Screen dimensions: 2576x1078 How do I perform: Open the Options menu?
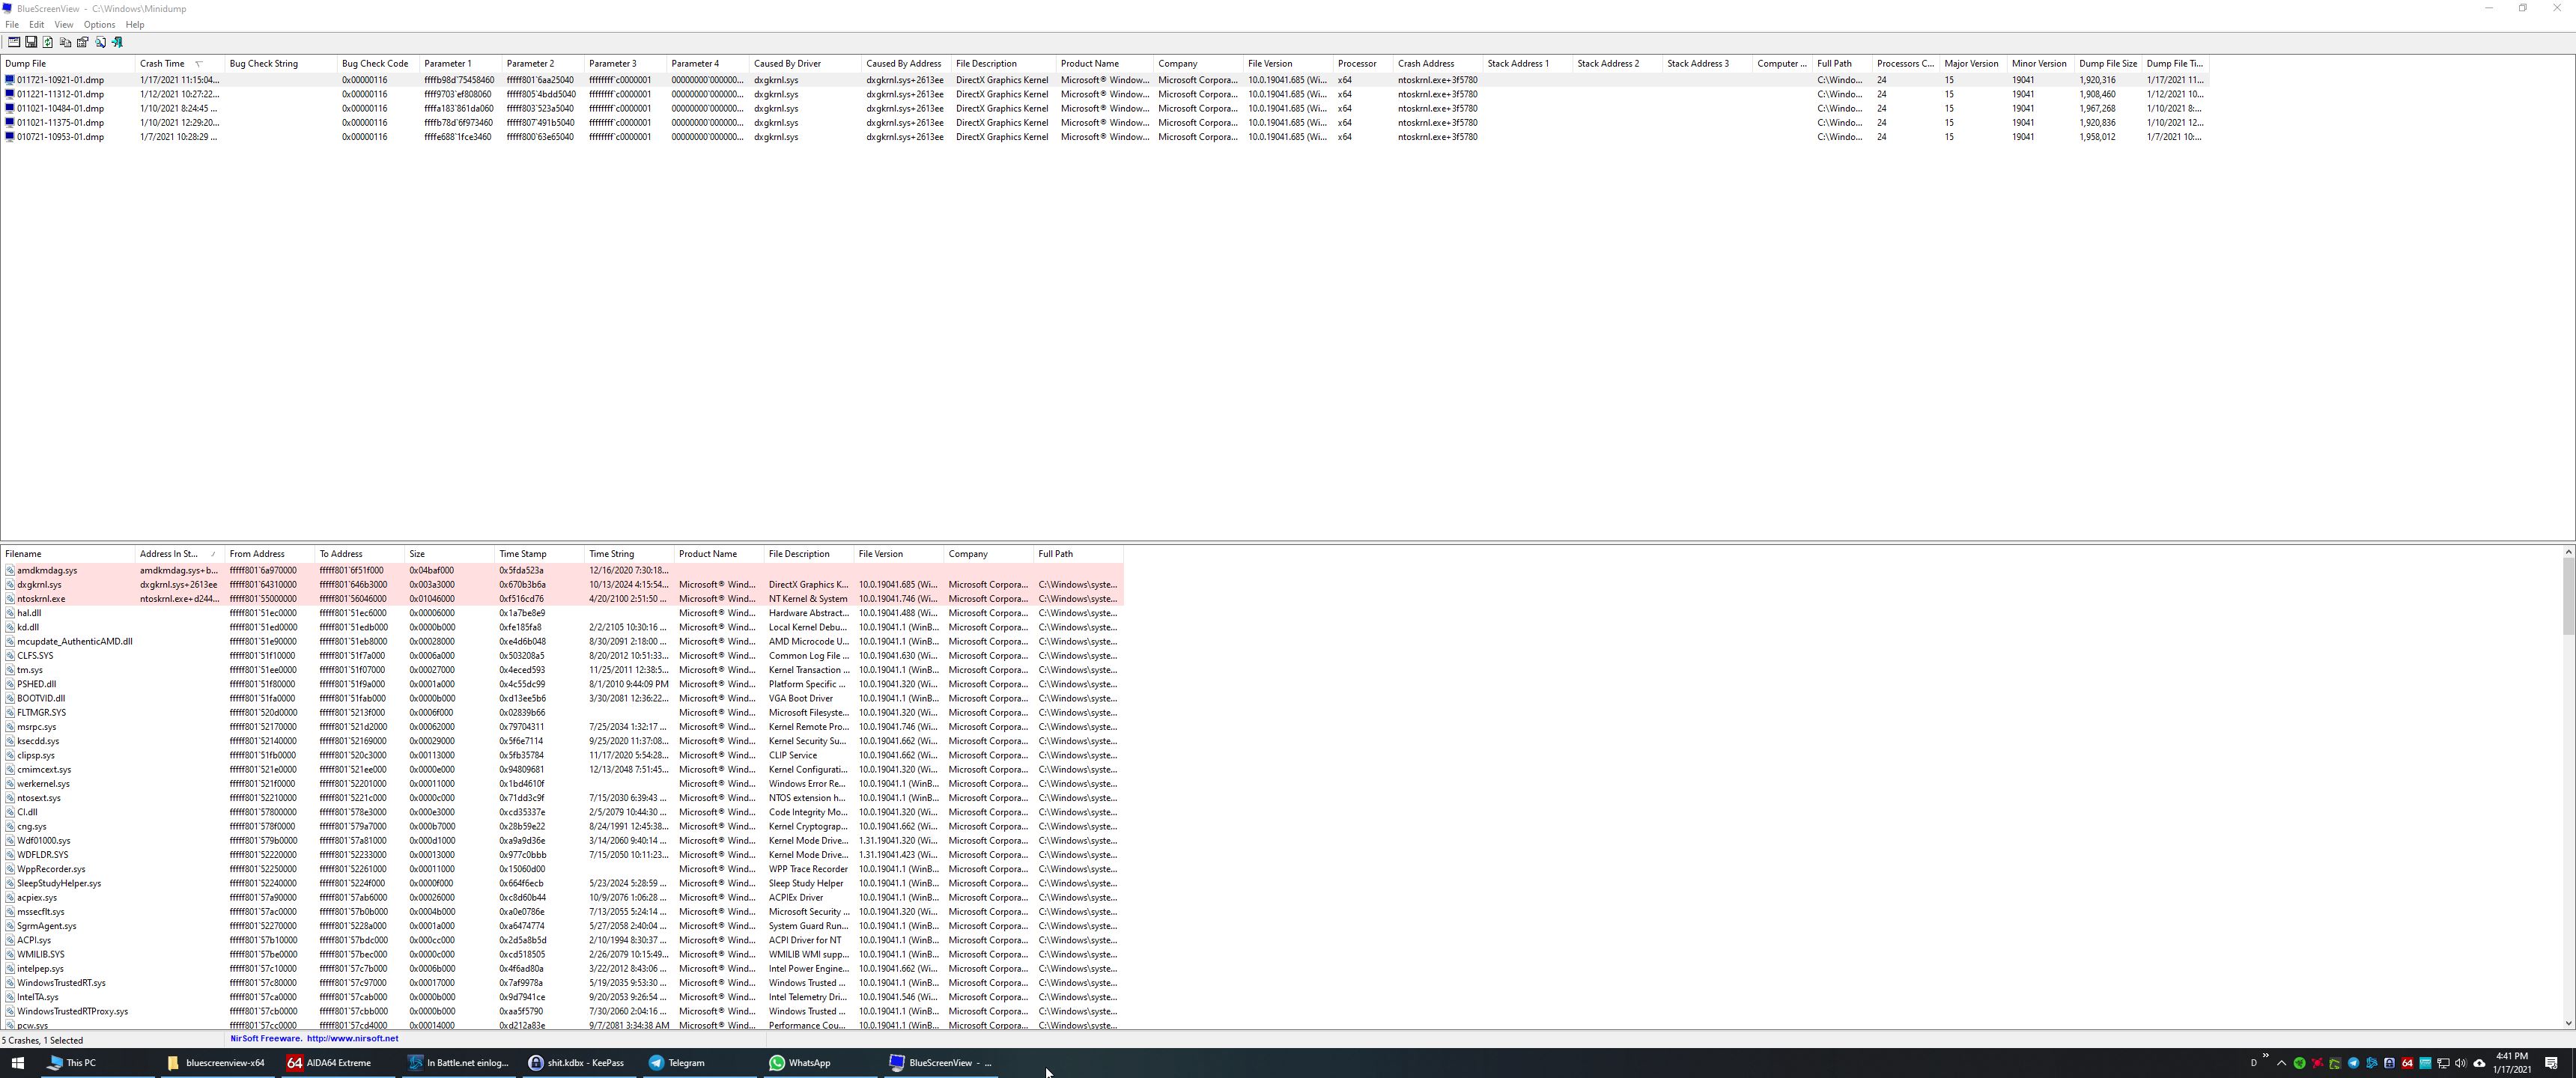(99, 24)
